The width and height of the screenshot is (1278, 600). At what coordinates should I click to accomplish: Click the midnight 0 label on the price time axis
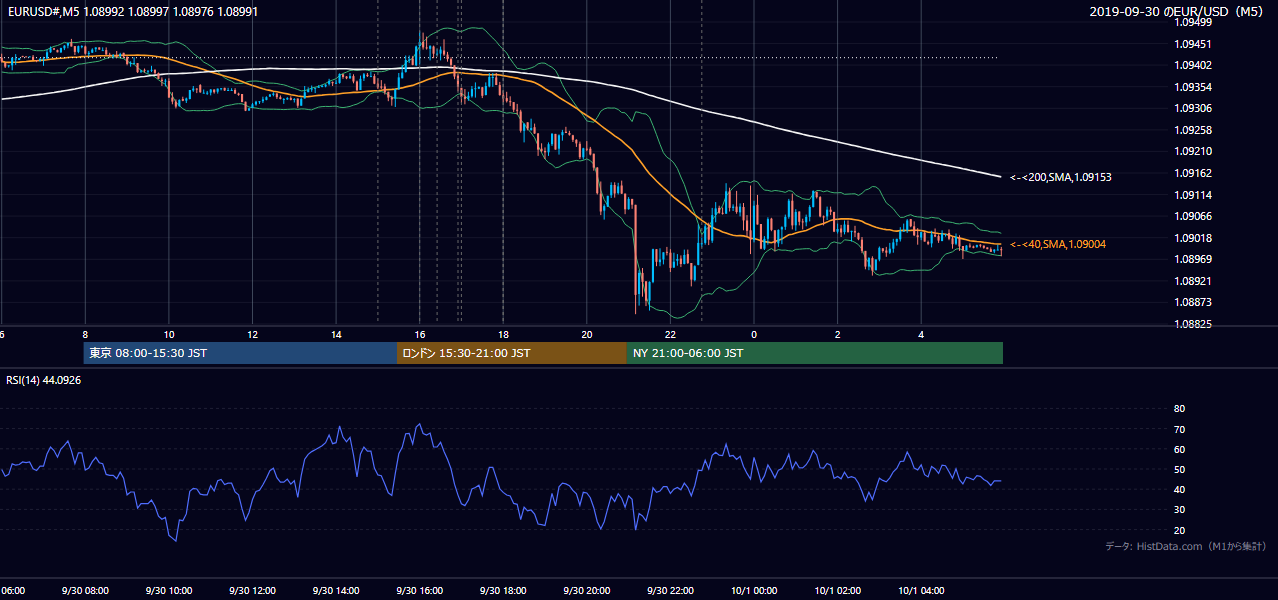[754, 334]
